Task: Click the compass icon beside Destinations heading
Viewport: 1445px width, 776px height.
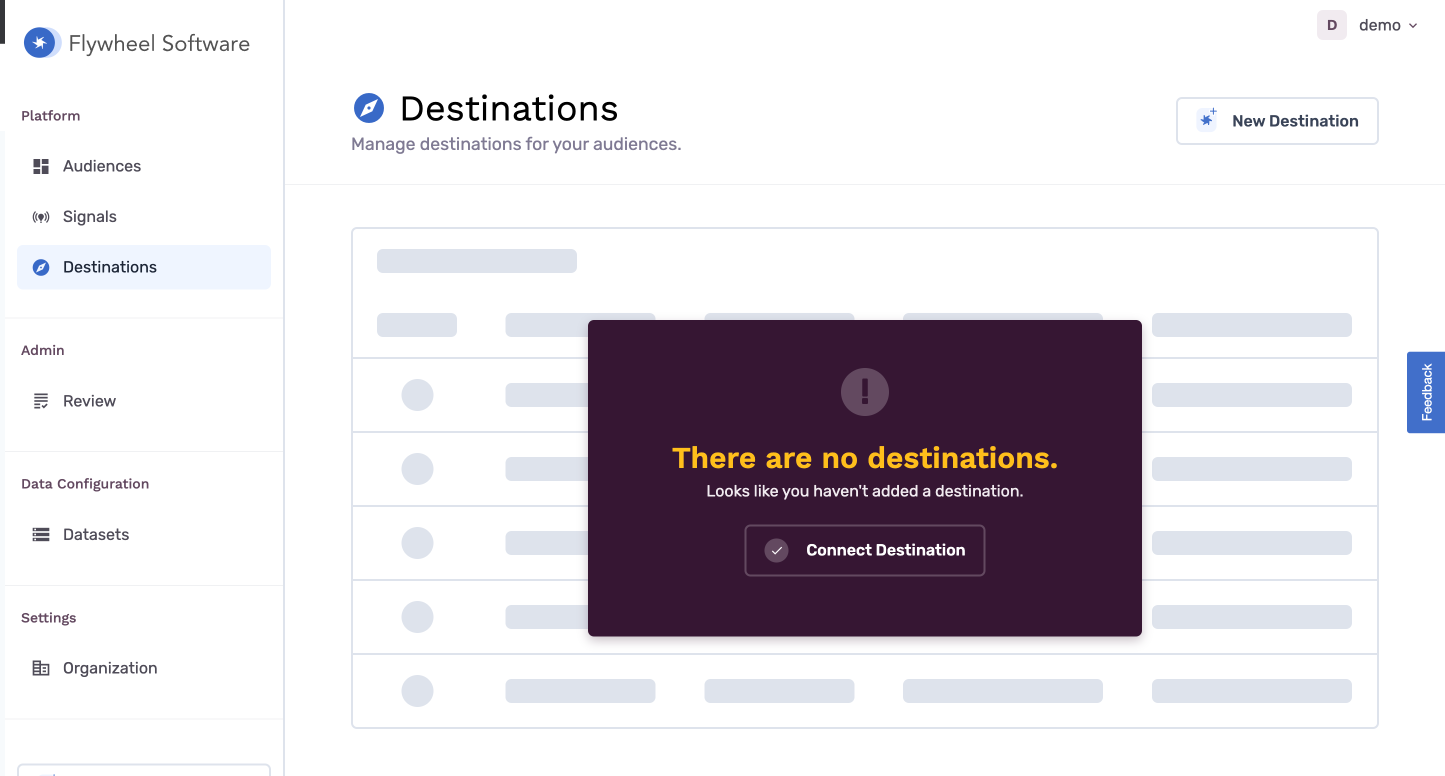Action: pyautogui.click(x=369, y=108)
